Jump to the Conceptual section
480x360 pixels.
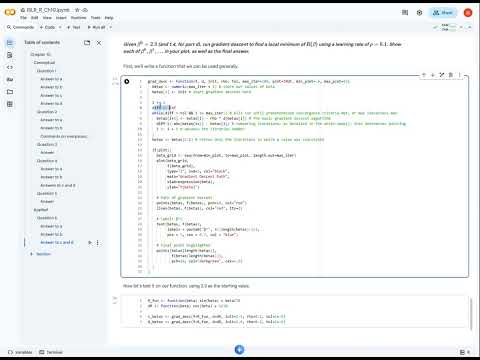pos(44,63)
